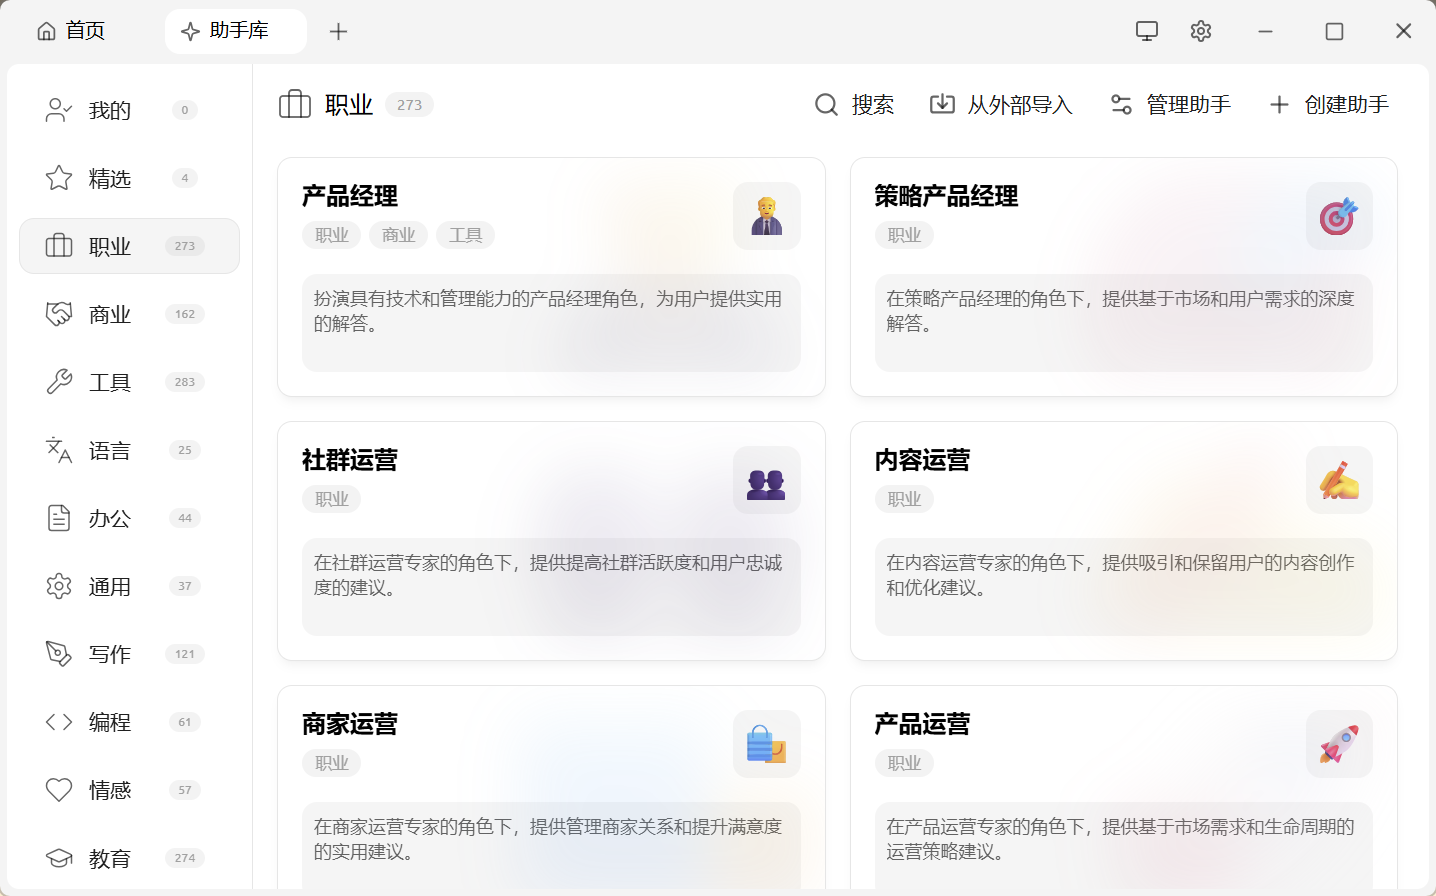This screenshot has height=896, width=1436.
Task: Click the 产品经理 assistant avatar icon
Action: (x=767, y=216)
